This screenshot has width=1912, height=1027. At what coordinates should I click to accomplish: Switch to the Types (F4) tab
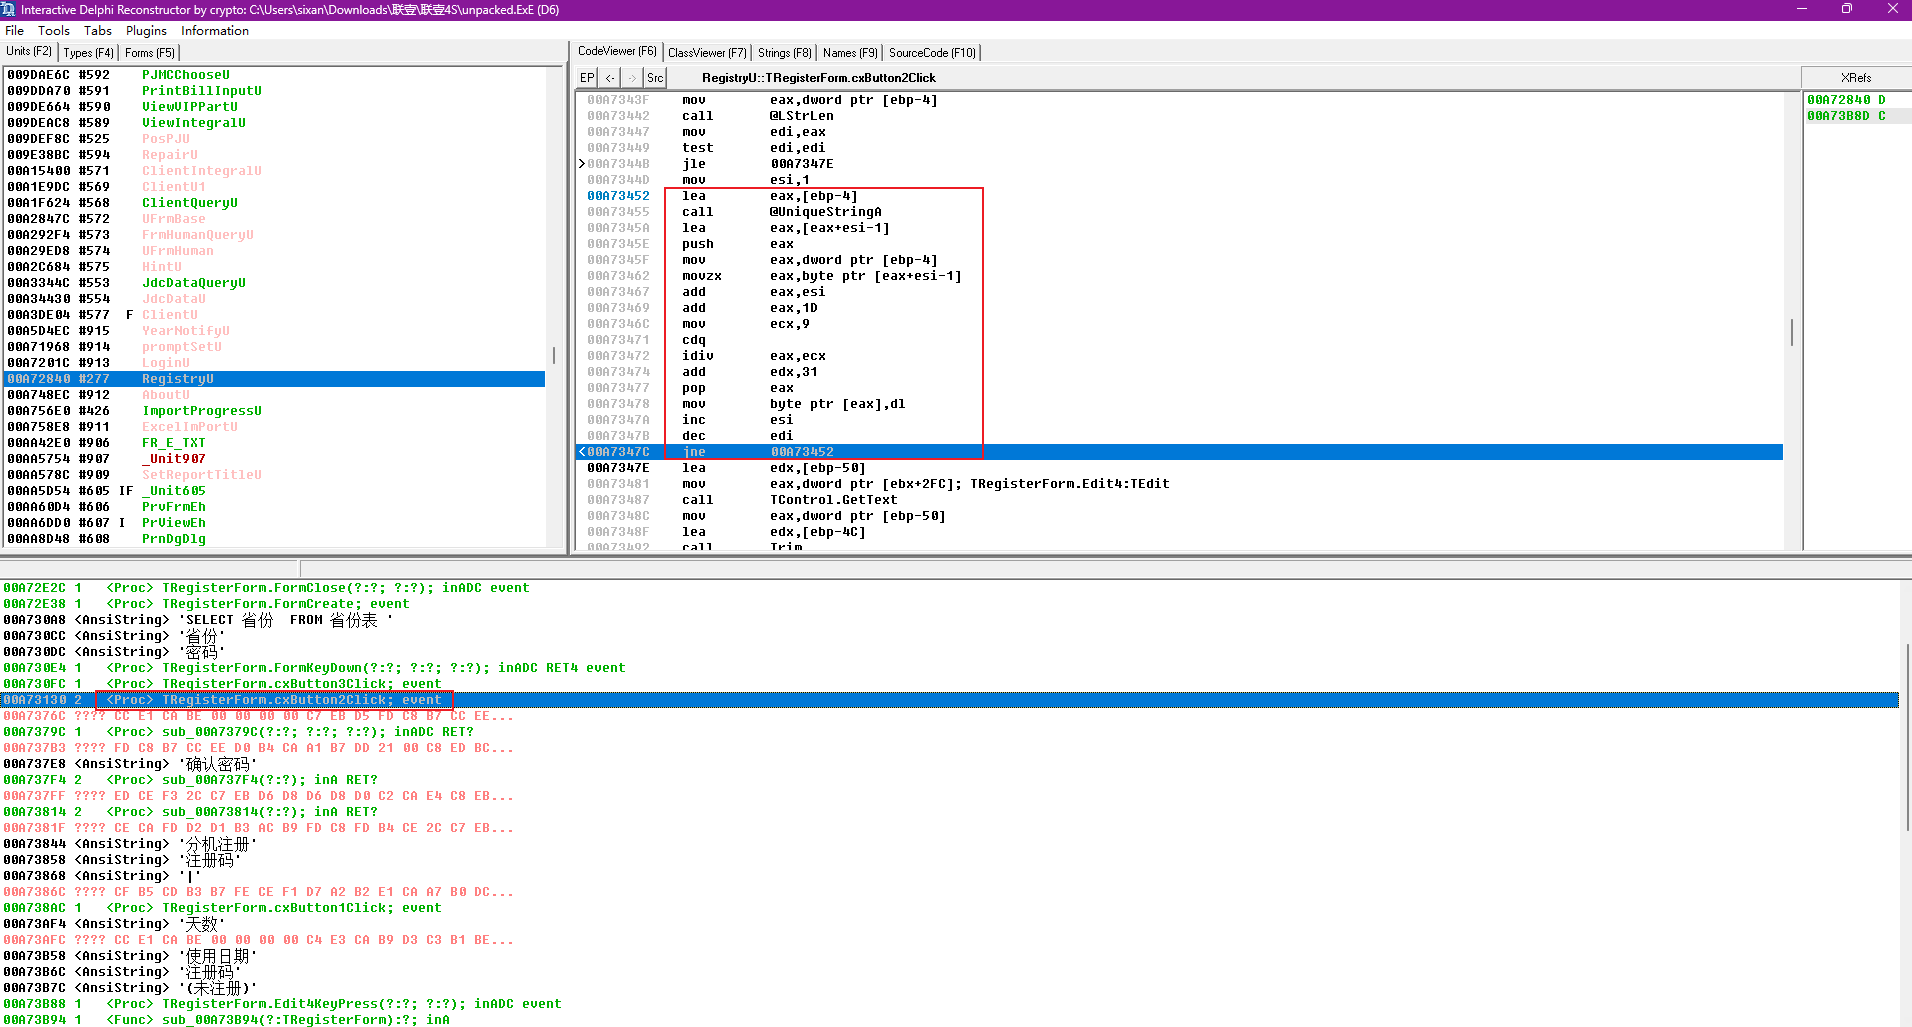[89, 53]
